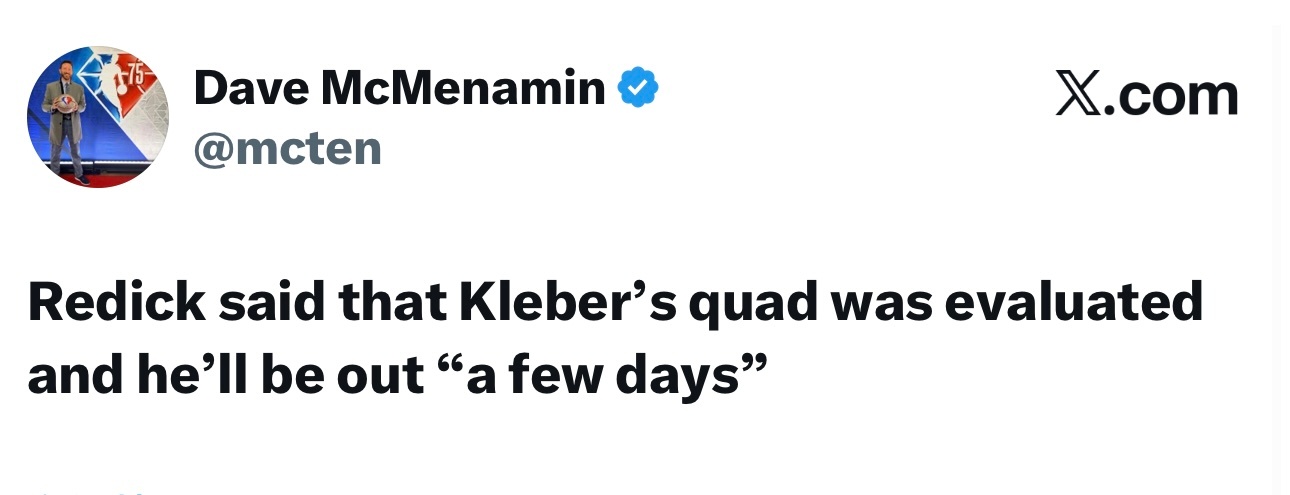Open the @mcten handle link
Image resolution: width=1290 pixels, height=495 pixels.
(x=288, y=148)
